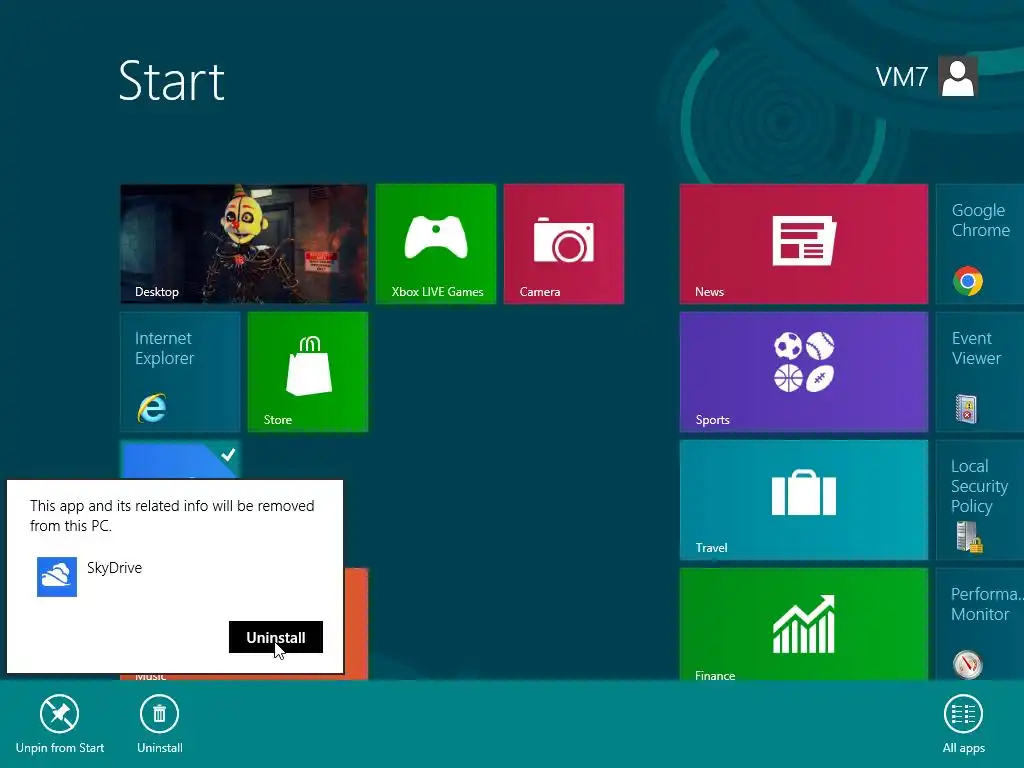This screenshot has height=768, width=1024.
Task: Click the SkyDrive cloud icon in the dialog
Action: coord(57,577)
